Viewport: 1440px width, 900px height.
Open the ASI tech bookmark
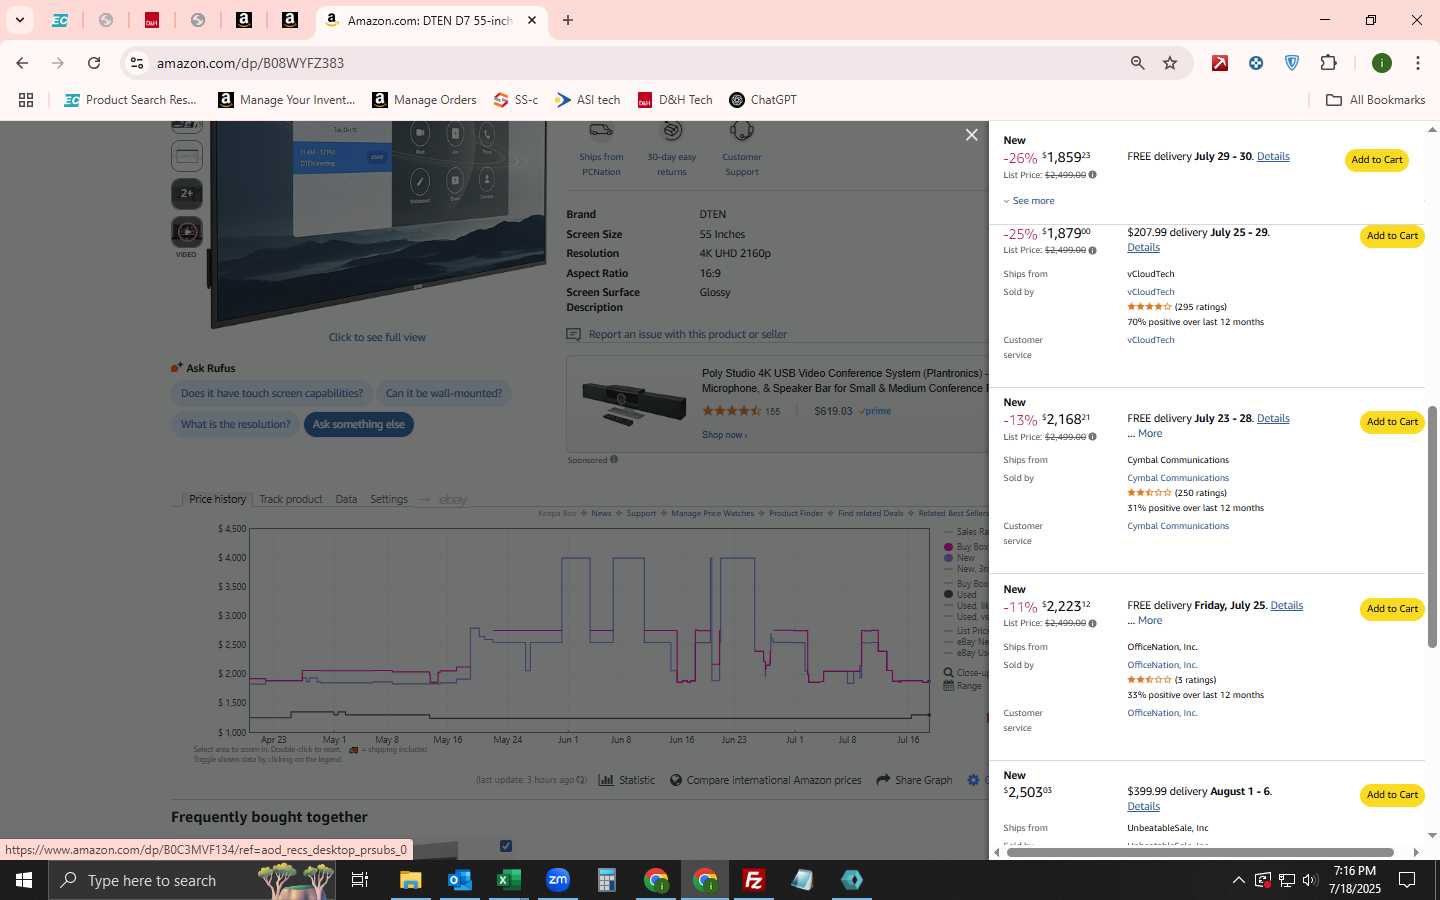pyautogui.click(x=588, y=100)
